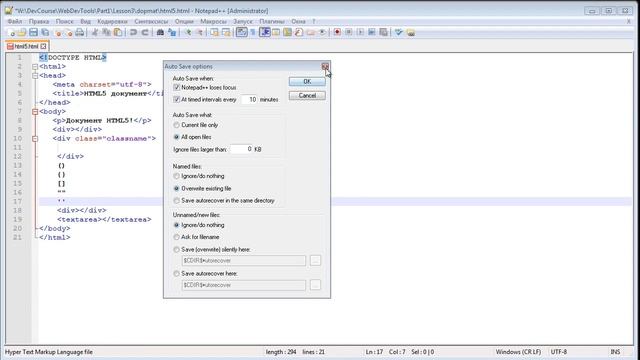Click the Zoom Out toolbar icon

point(200,33)
